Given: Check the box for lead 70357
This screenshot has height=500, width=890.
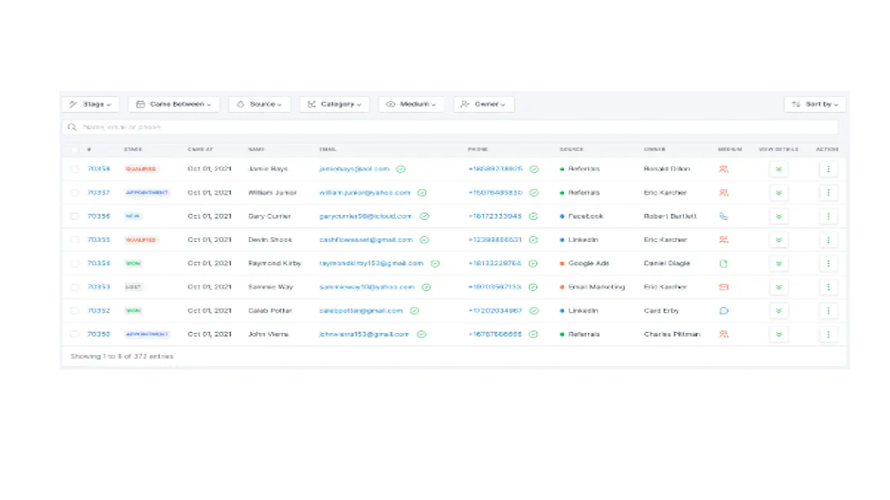Looking at the screenshot, I should click(74, 193).
